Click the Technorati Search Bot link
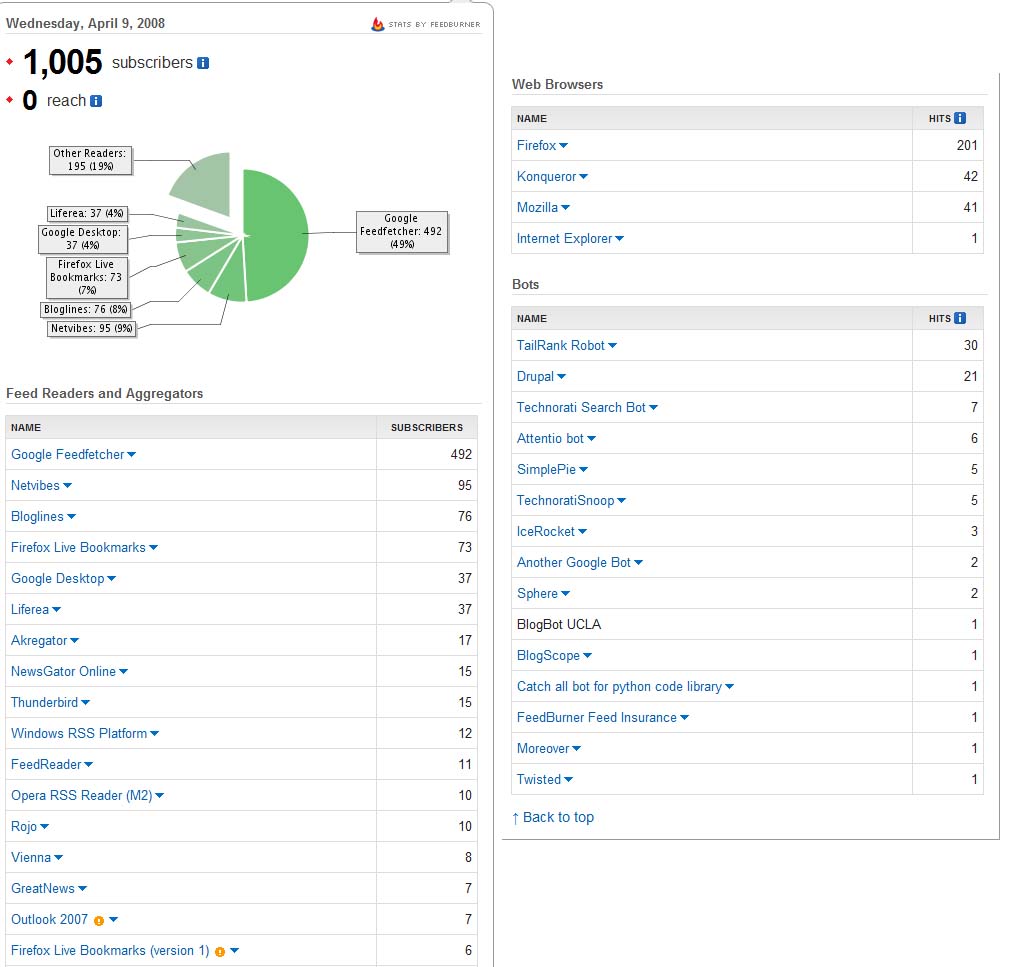The height and width of the screenshot is (967, 1020). [x=581, y=407]
